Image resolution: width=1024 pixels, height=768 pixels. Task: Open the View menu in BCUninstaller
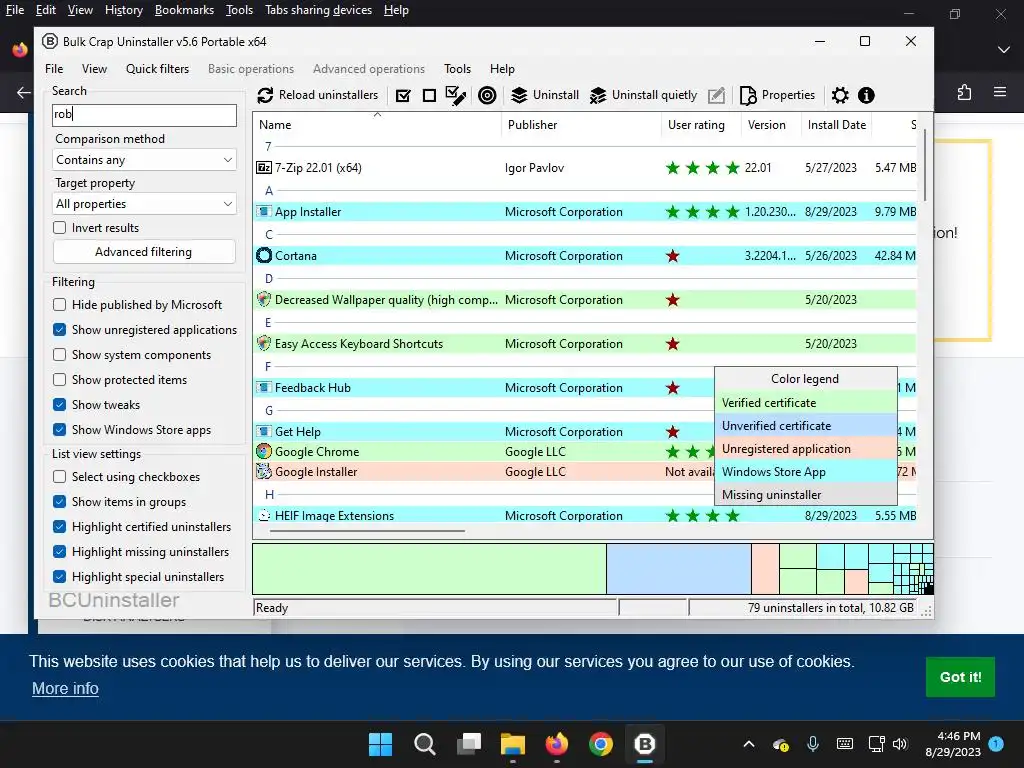tap(94, 69)
